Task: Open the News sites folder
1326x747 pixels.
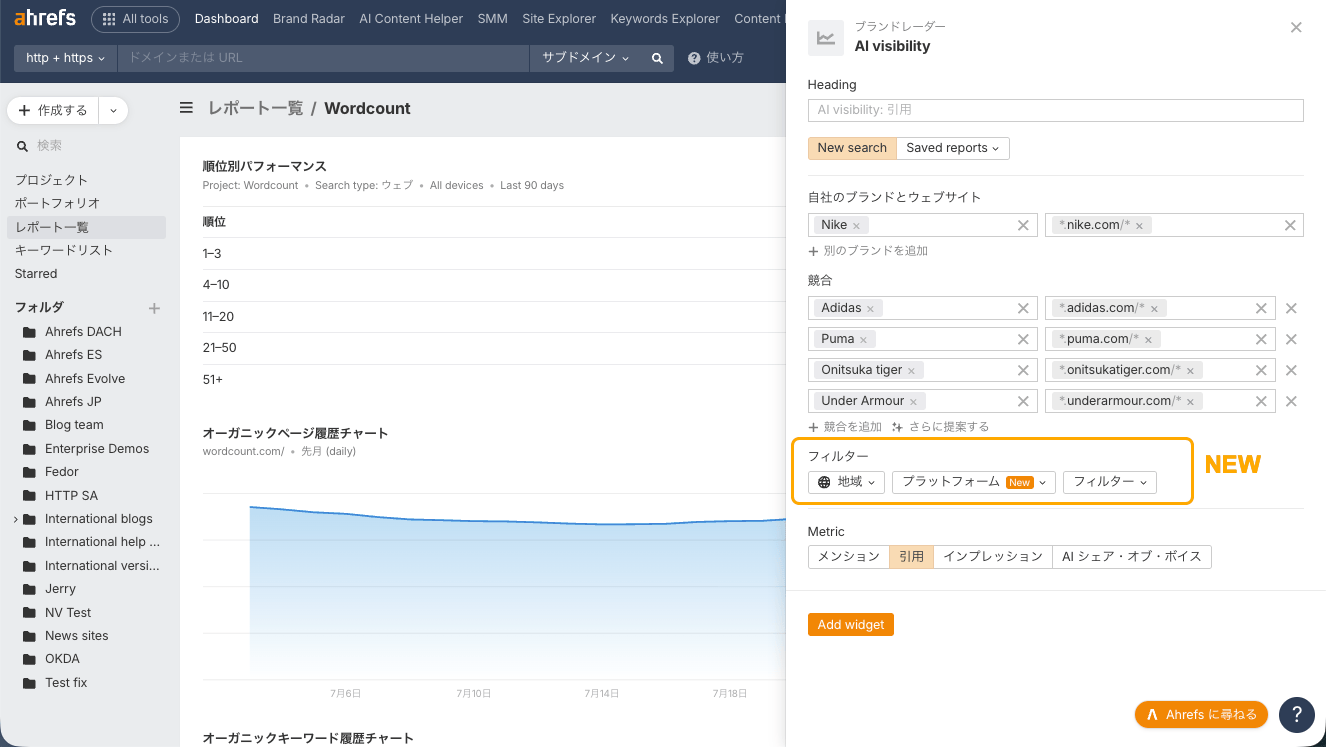Action: (x=76, y=636)
